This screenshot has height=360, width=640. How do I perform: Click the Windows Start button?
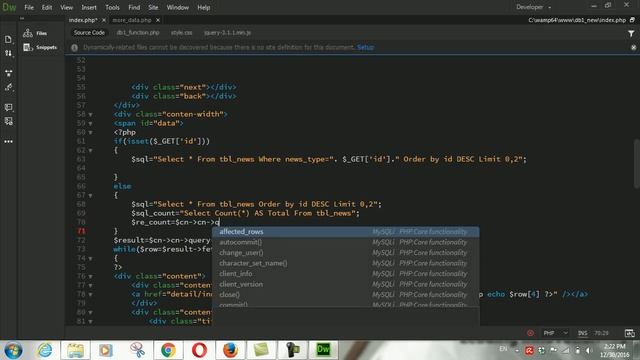13,350
